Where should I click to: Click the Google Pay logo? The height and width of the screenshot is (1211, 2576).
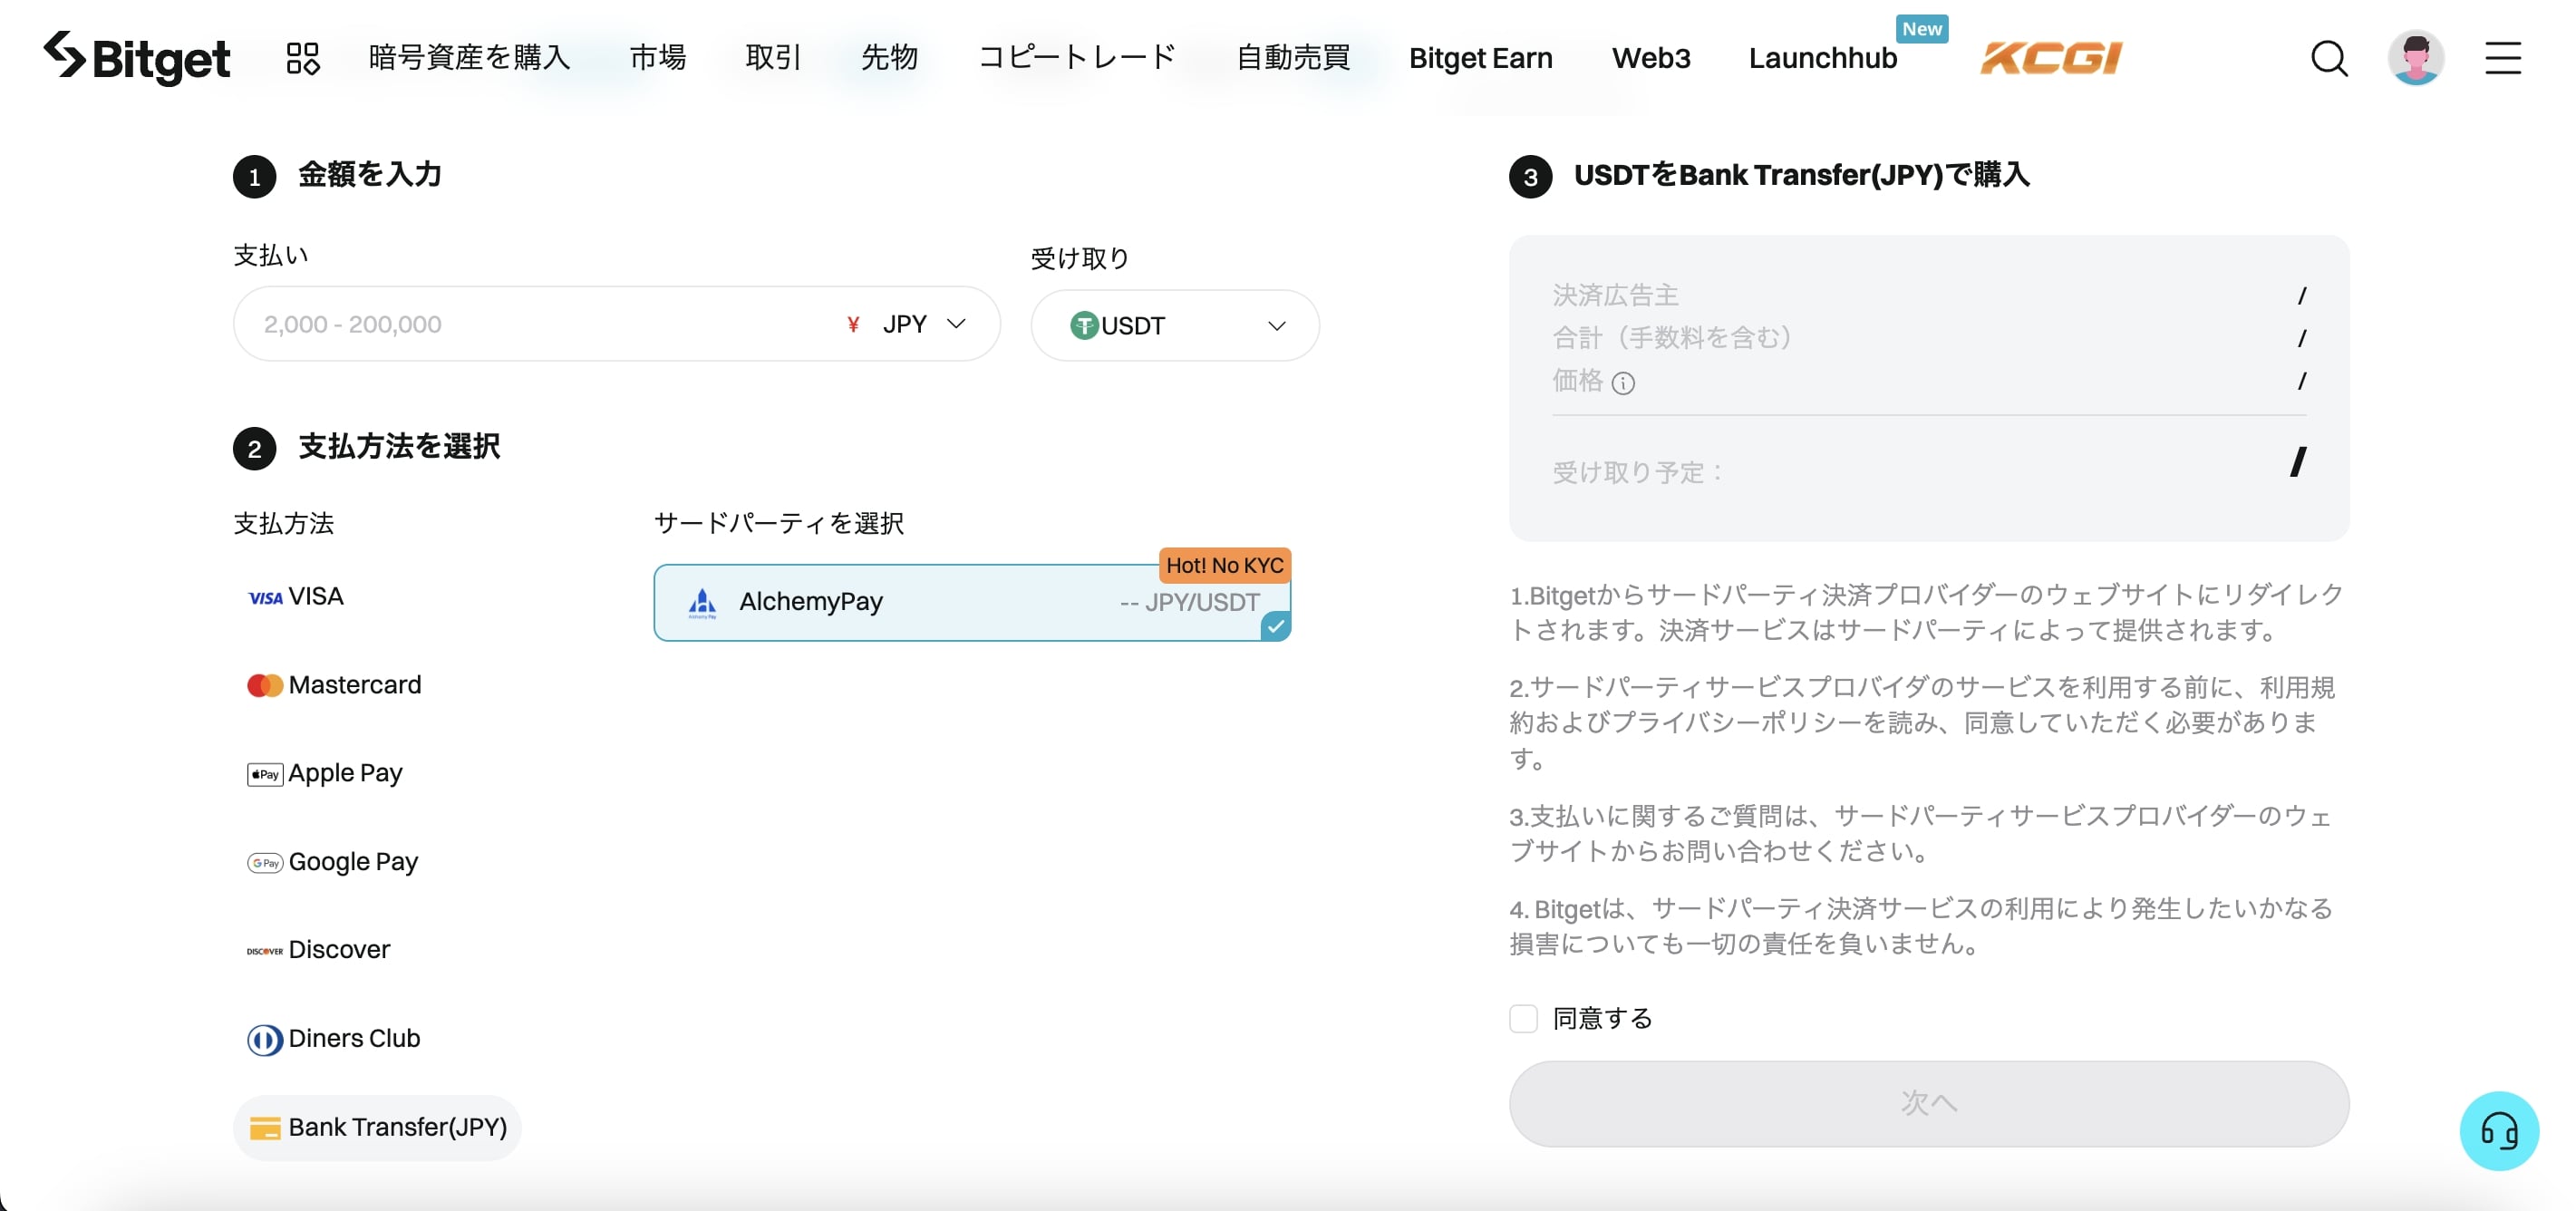[265, 863]
